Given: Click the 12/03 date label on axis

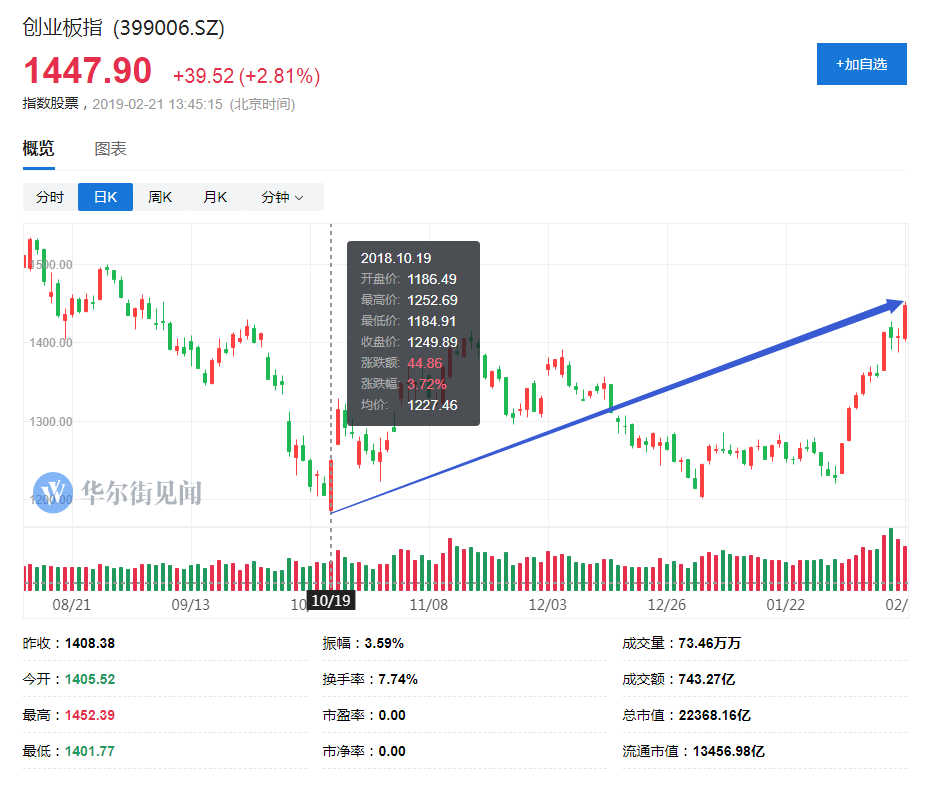Looking at the screenshot, I should 547,605.
